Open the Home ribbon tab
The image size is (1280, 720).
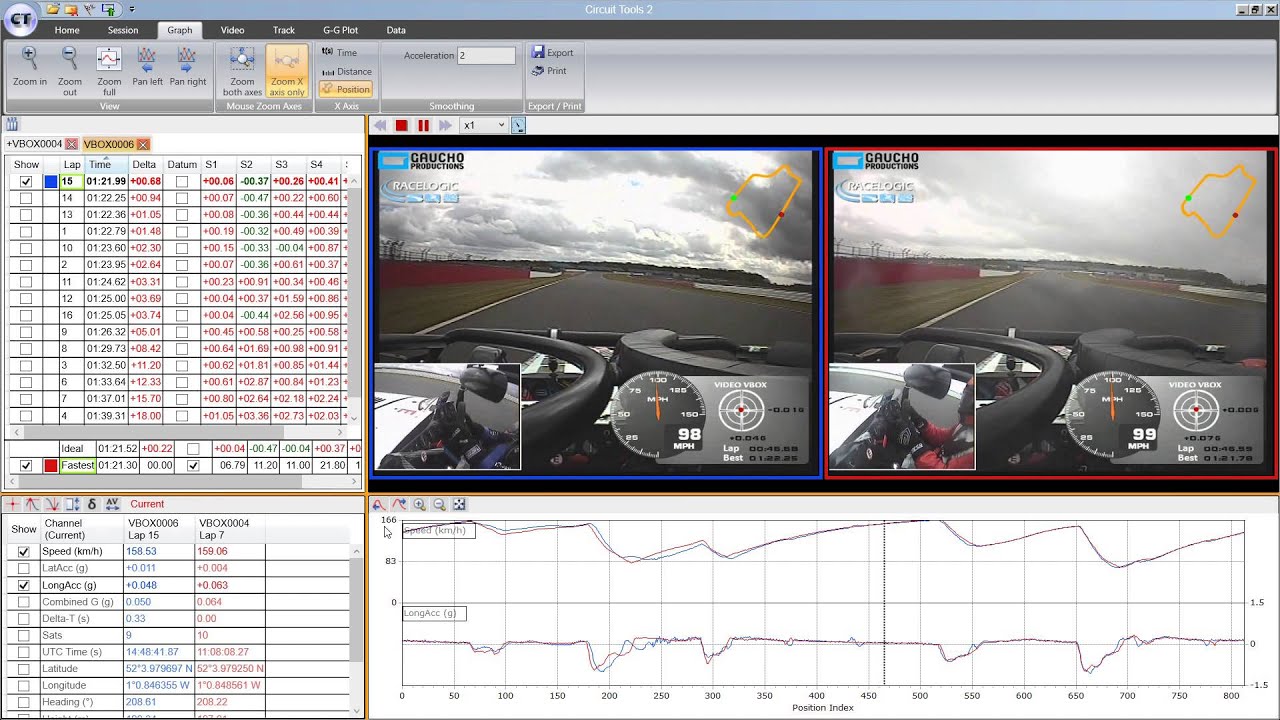point(67,30)
